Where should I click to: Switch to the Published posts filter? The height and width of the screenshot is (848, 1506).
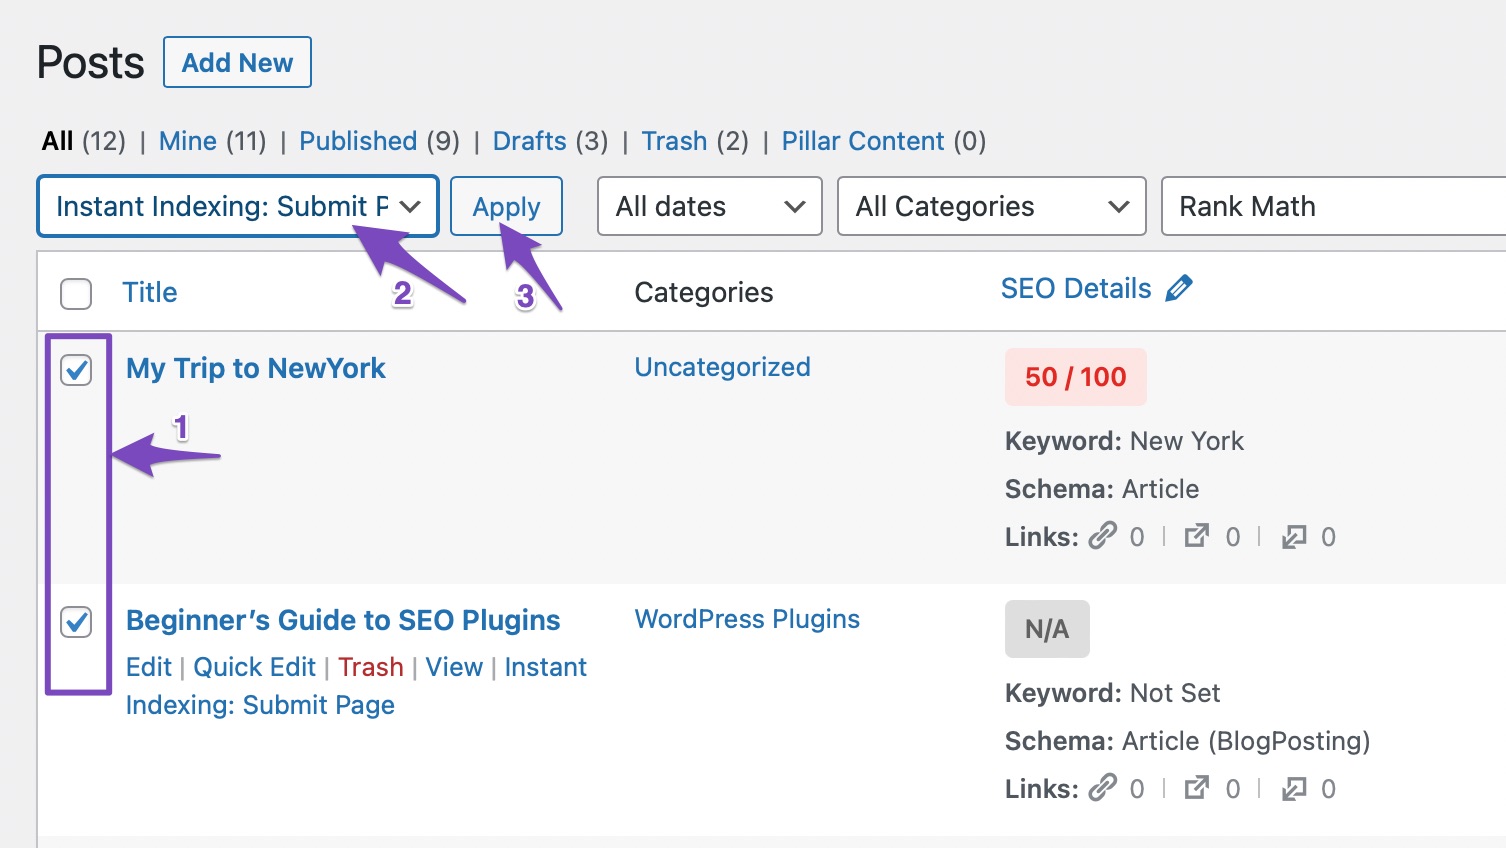tap(358, 141)
